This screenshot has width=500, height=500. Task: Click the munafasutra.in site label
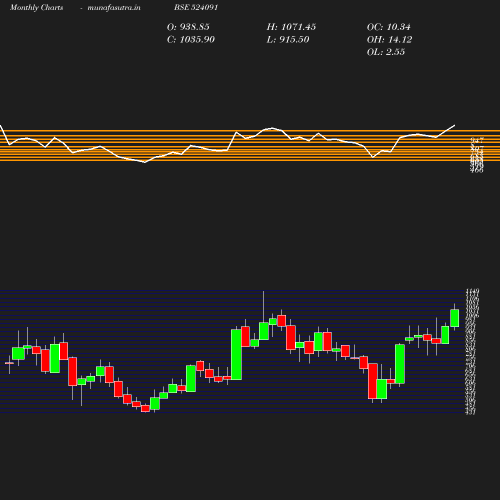tap(114, 7)
